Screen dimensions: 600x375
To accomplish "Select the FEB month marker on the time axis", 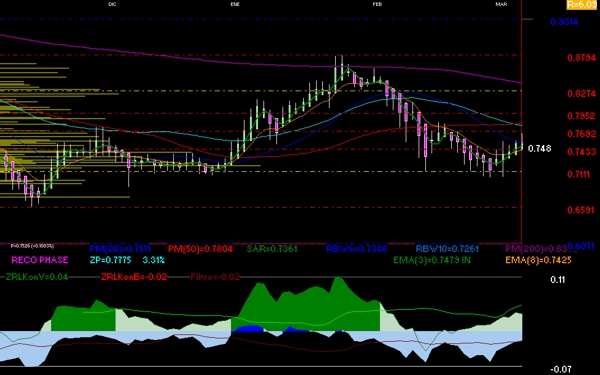I will [x=377, y=4].
